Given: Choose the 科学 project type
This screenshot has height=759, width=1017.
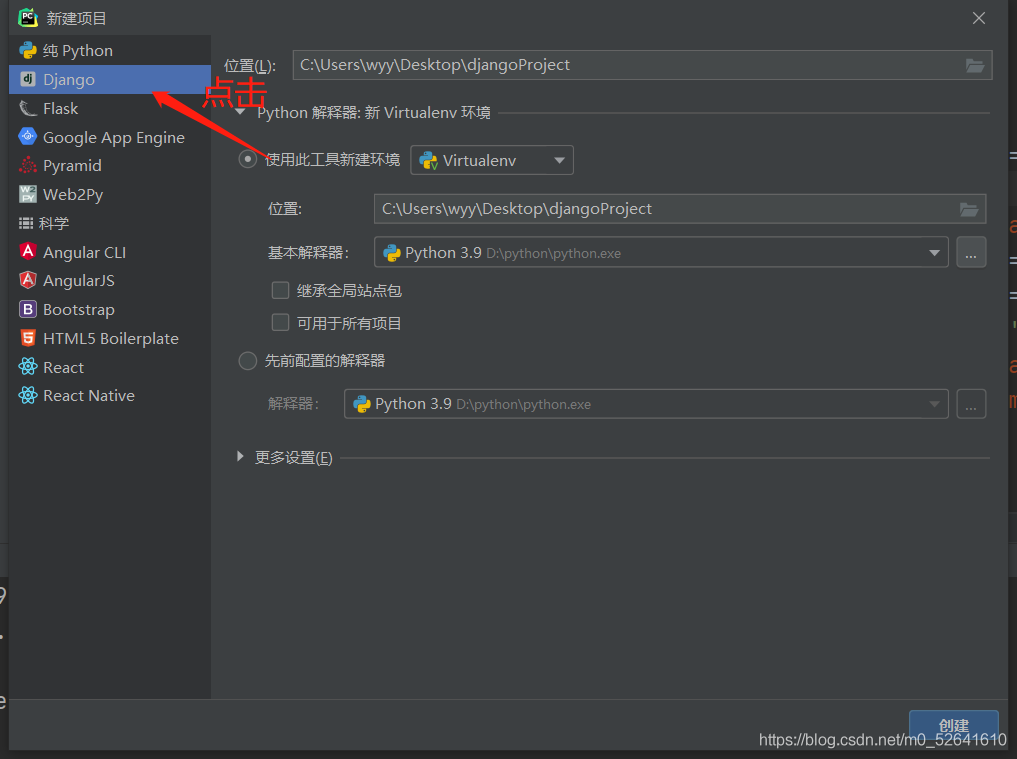Looking at the screenshot, I should 110,223.
